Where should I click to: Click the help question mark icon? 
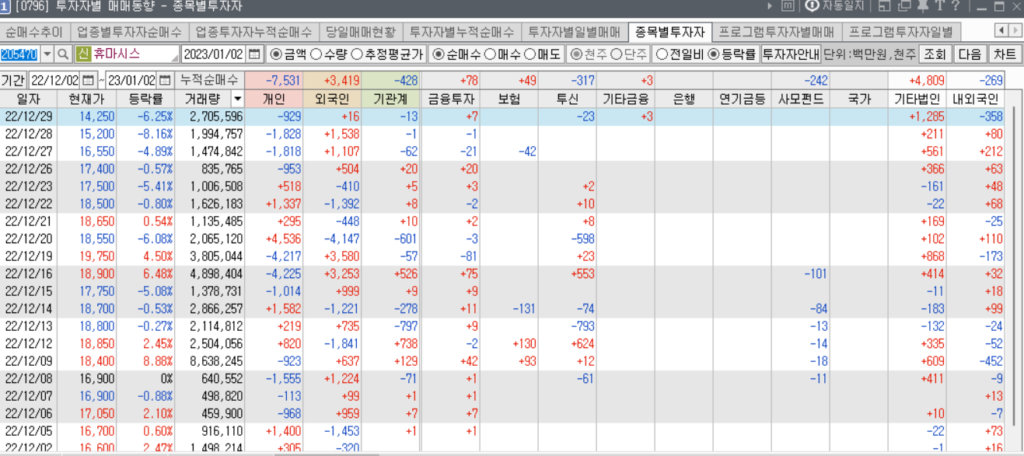pos(955,8)
